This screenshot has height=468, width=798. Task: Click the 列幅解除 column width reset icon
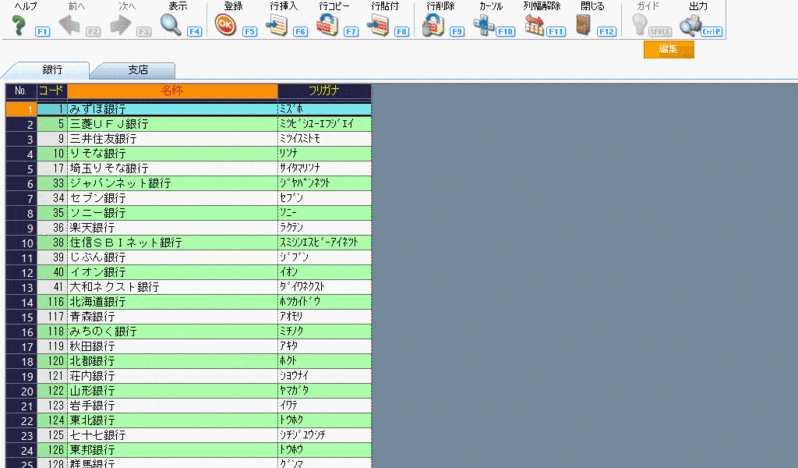(x=534, y=25)
